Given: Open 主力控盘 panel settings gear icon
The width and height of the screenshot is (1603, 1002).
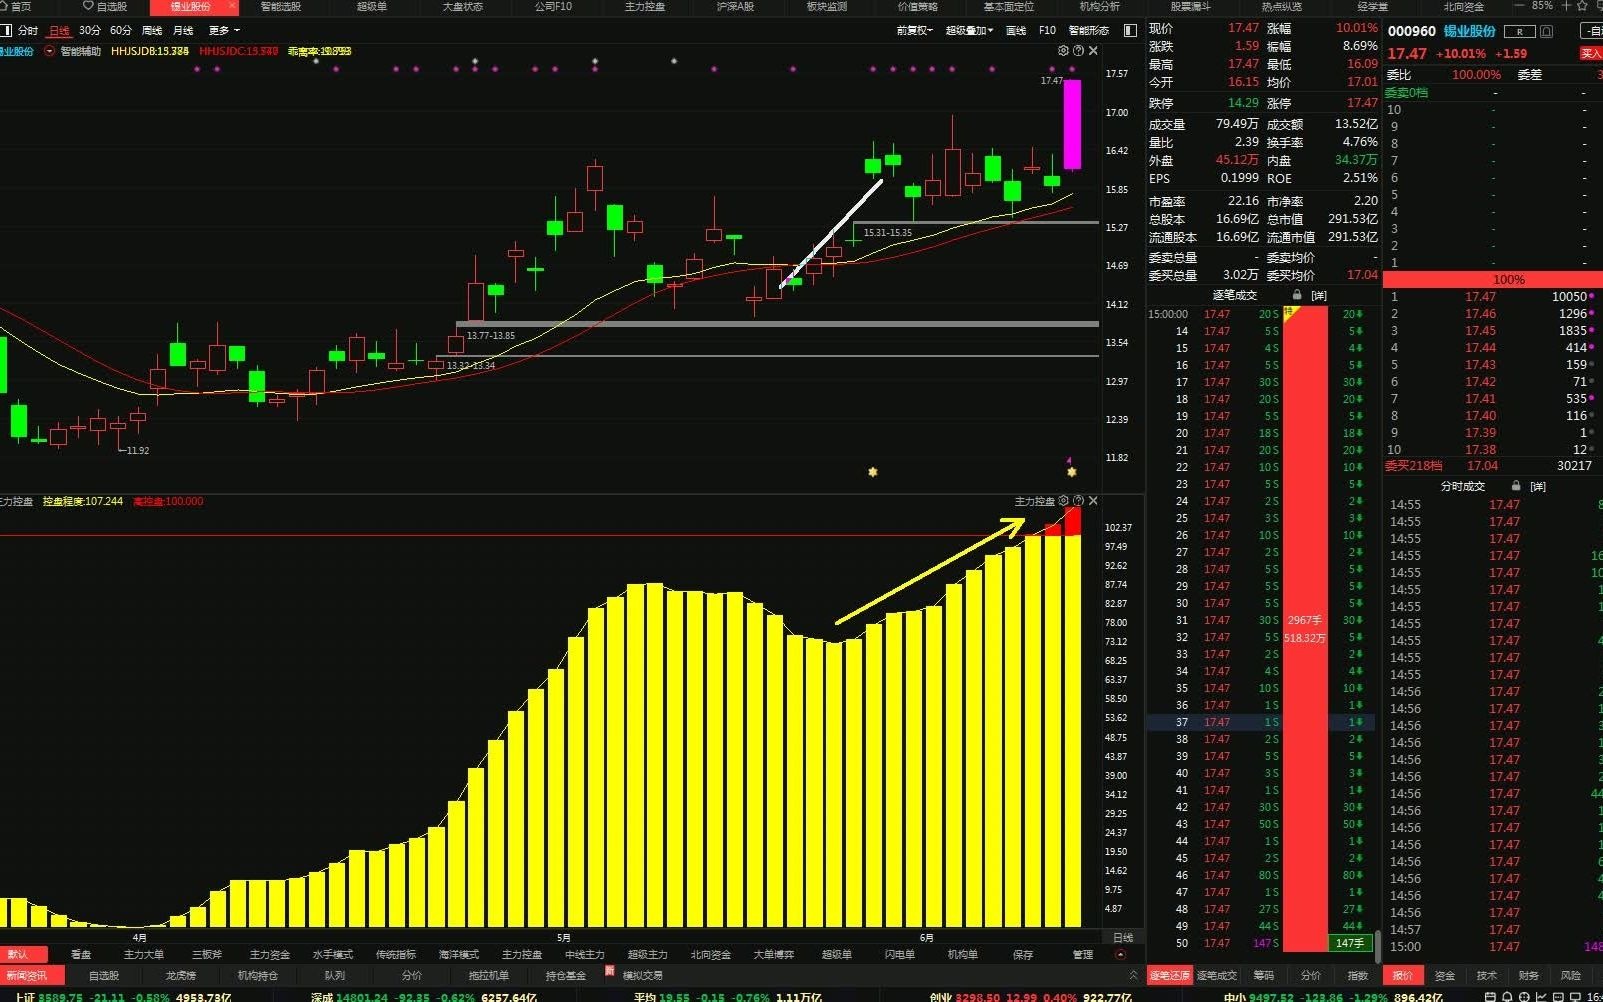Looking at the screenshot, I should pyautogui.click(x=1063, y=501).
